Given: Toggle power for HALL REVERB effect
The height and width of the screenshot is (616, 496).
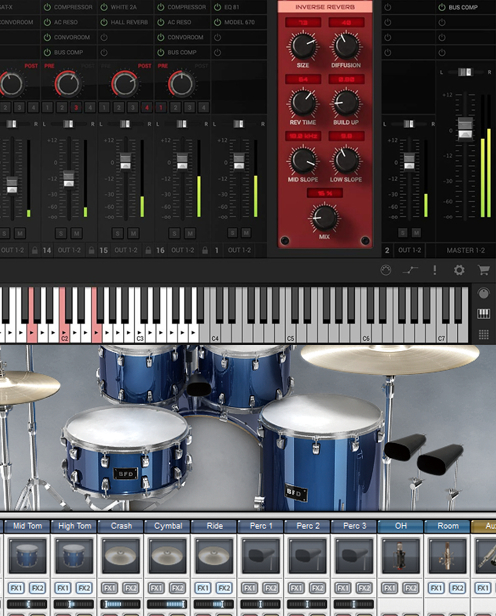Looking at the screenshot, I should pos(104,22).
